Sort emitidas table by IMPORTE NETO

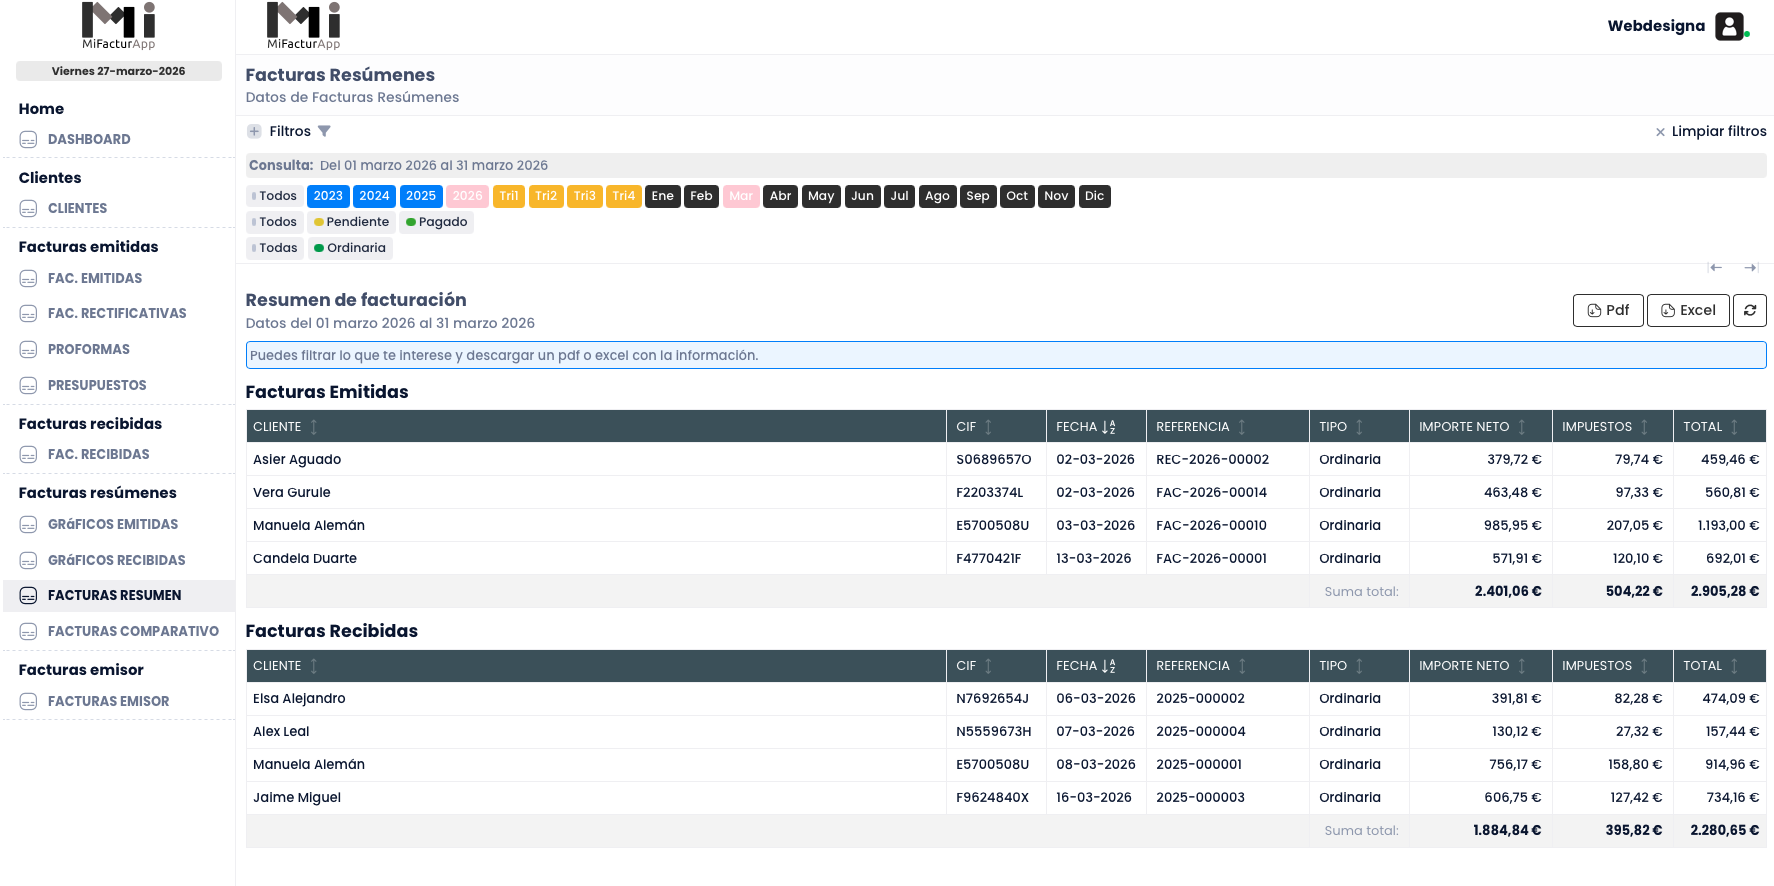[1522, 427]
